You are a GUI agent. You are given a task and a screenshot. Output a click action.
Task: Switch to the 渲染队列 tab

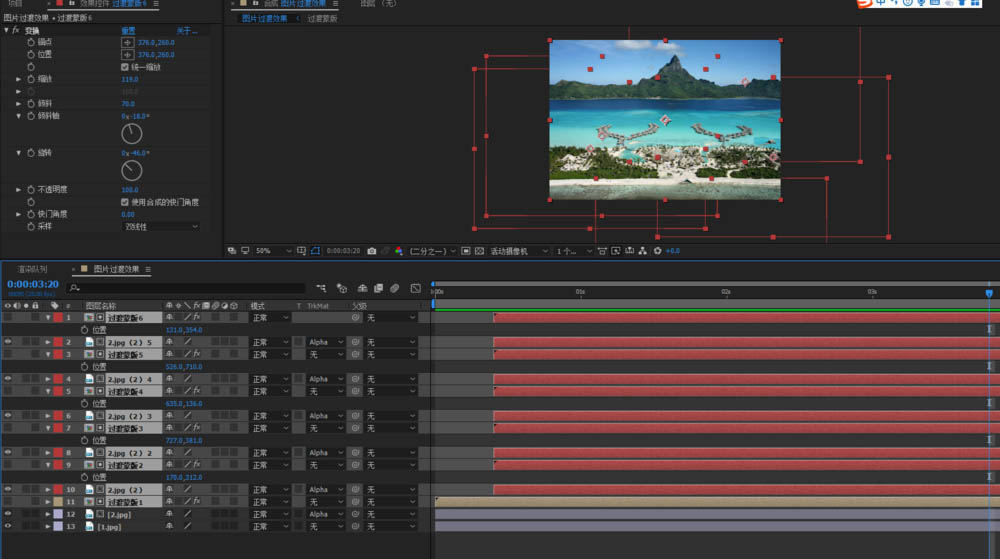[x=32, y=269]
